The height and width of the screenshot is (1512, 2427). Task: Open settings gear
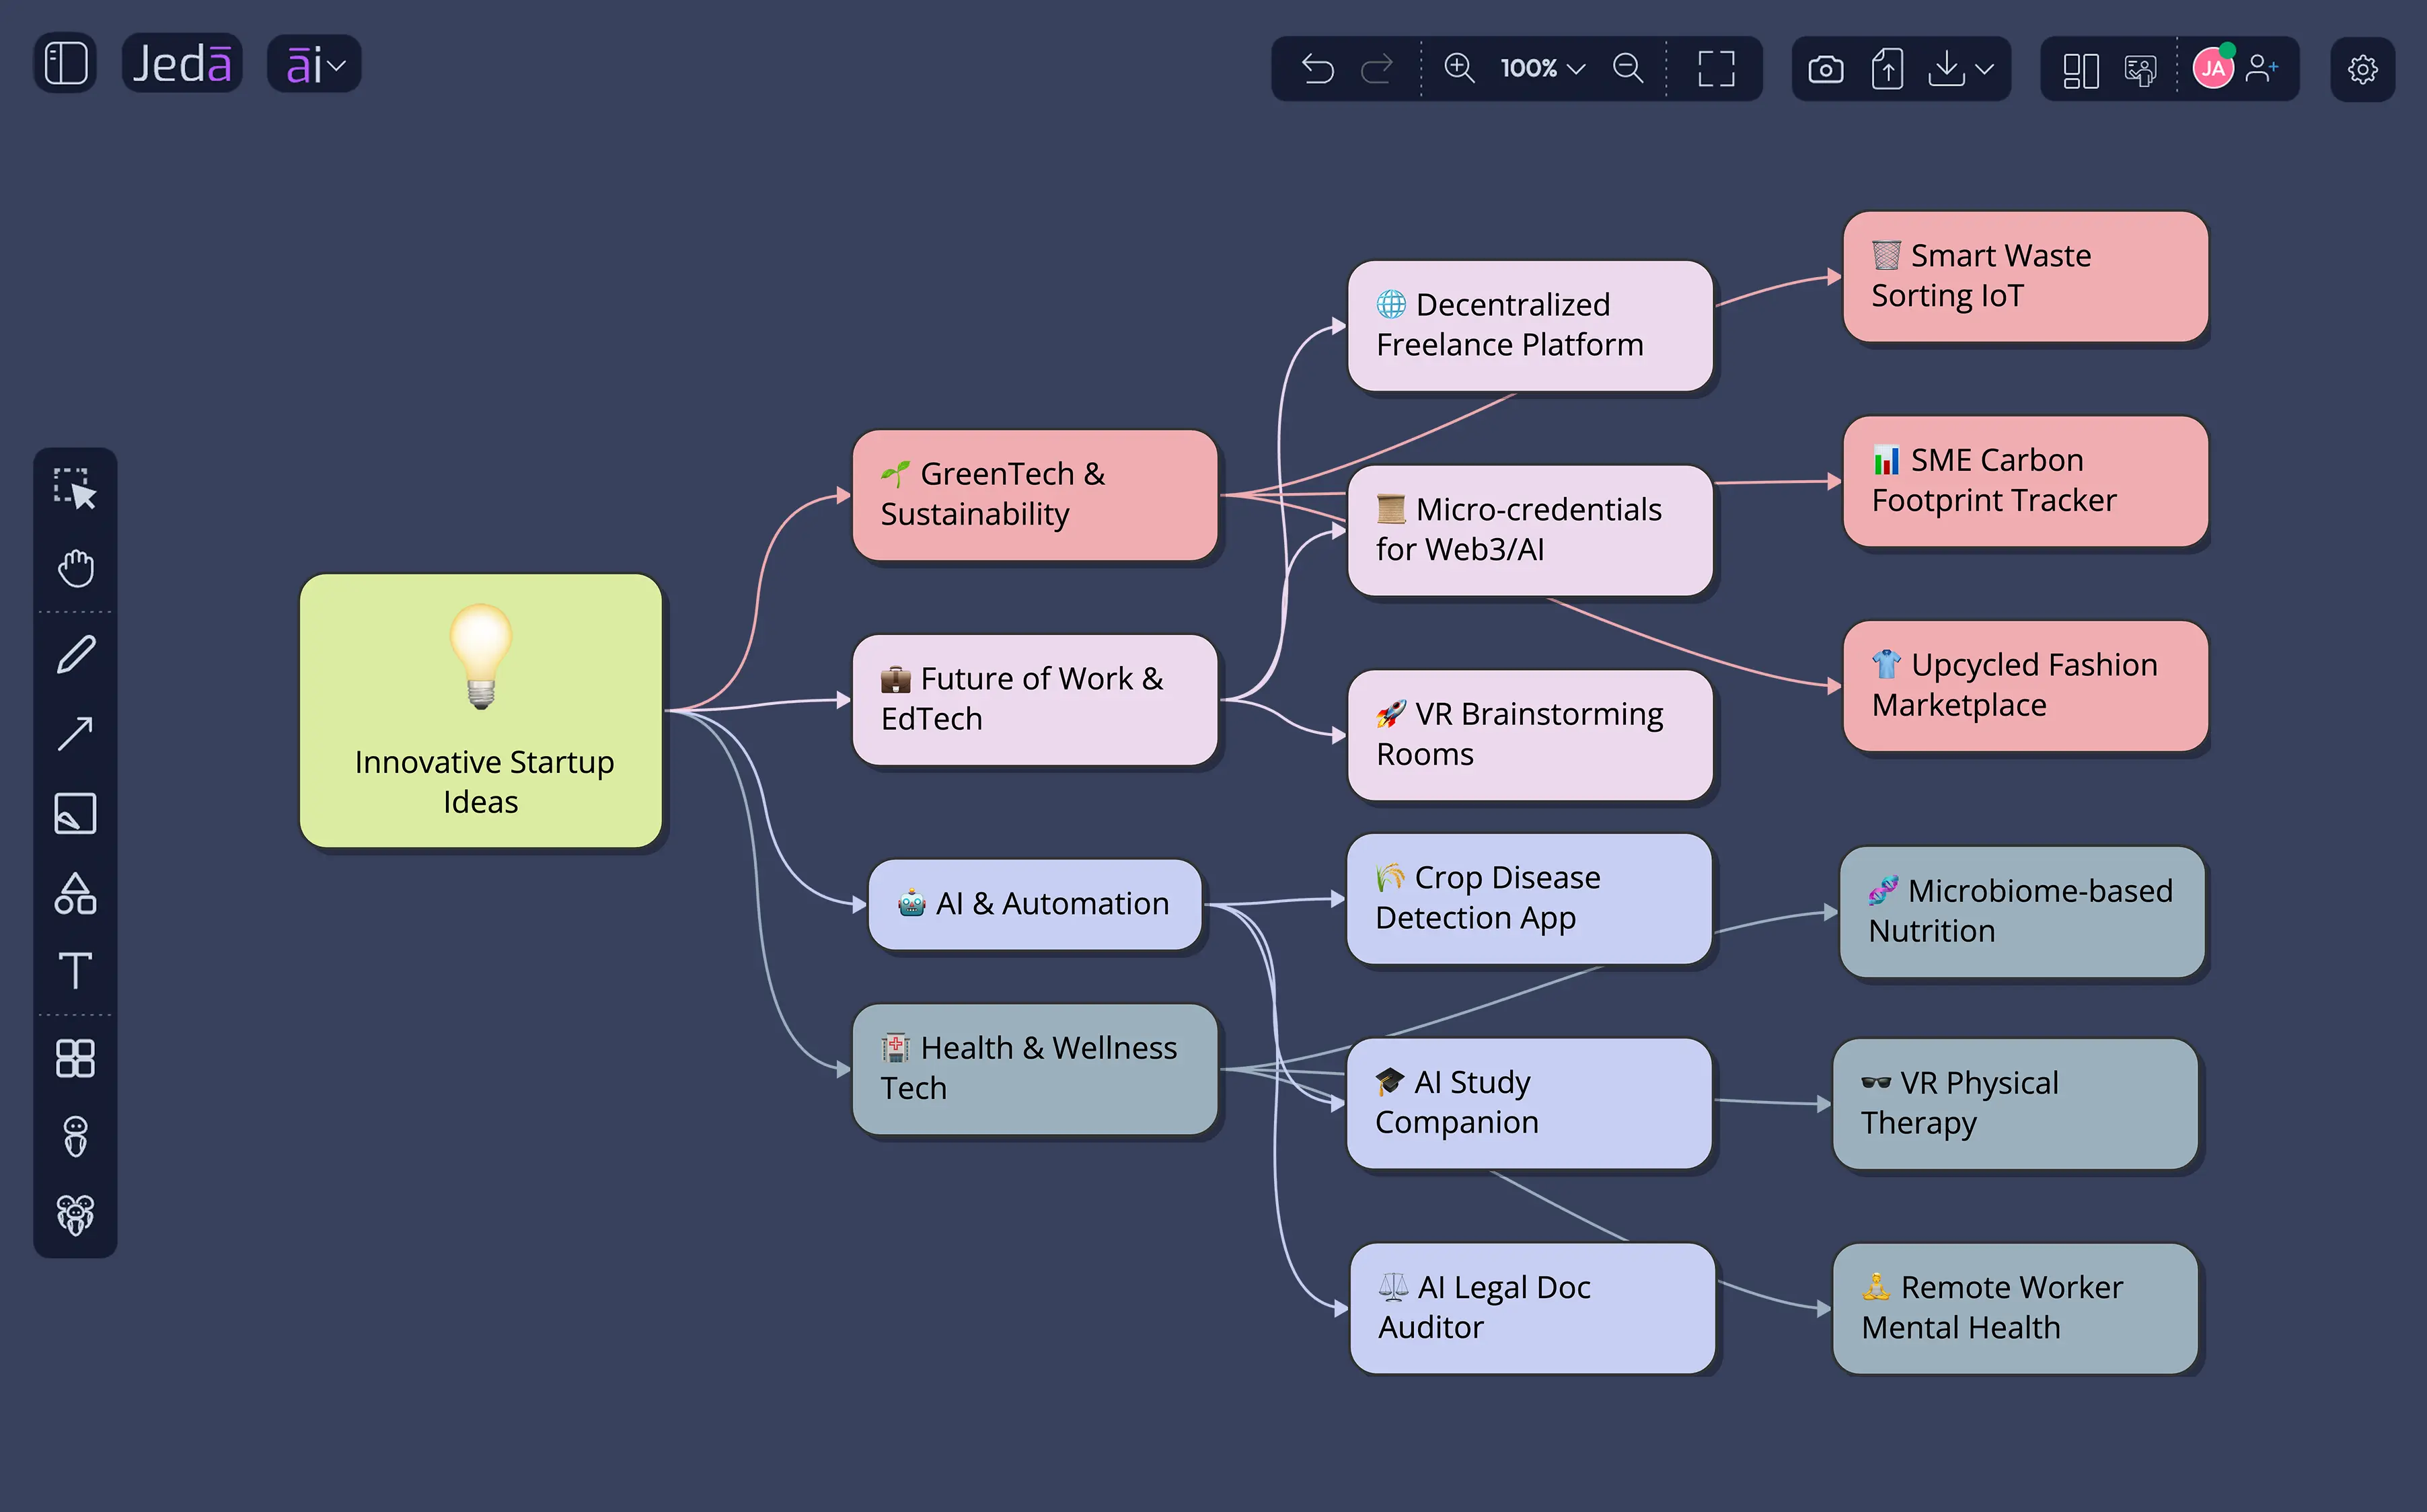point(2362,69)
